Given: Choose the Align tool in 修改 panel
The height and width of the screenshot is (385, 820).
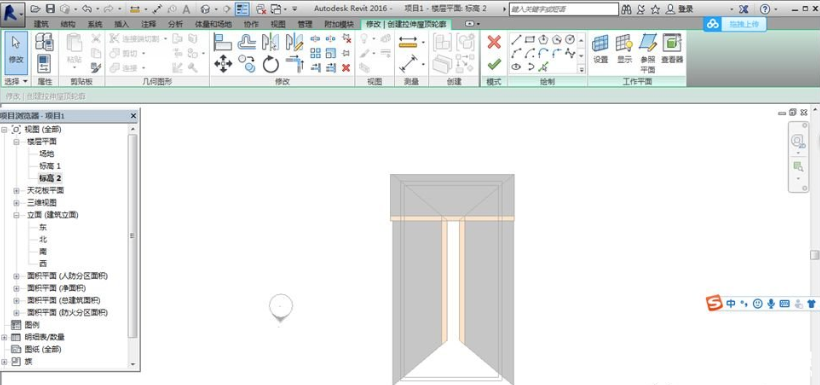Looking at the screenshot, I should [223, 42].
